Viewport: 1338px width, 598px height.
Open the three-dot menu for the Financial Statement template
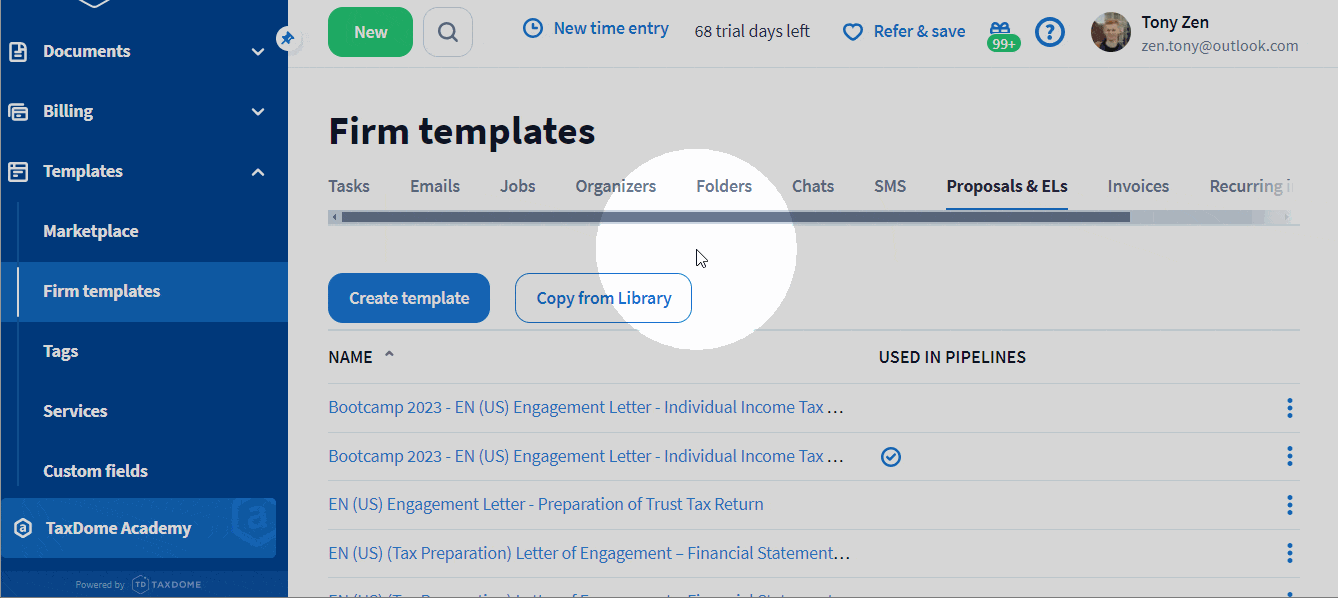click(1290, 553)
